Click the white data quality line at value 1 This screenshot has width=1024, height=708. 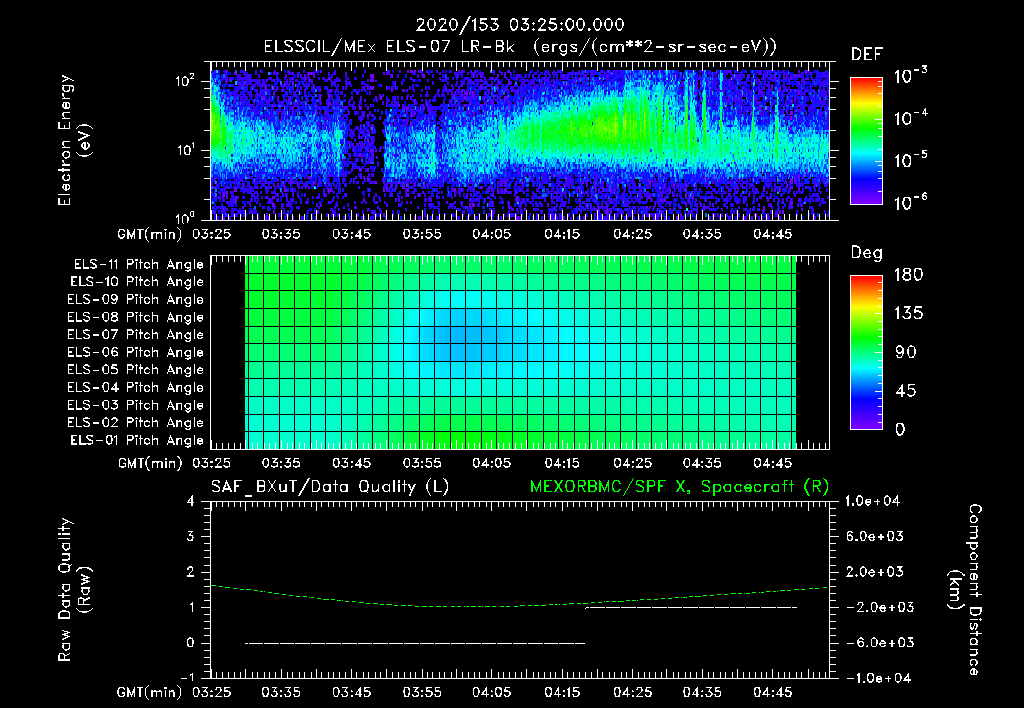point(691,607)
